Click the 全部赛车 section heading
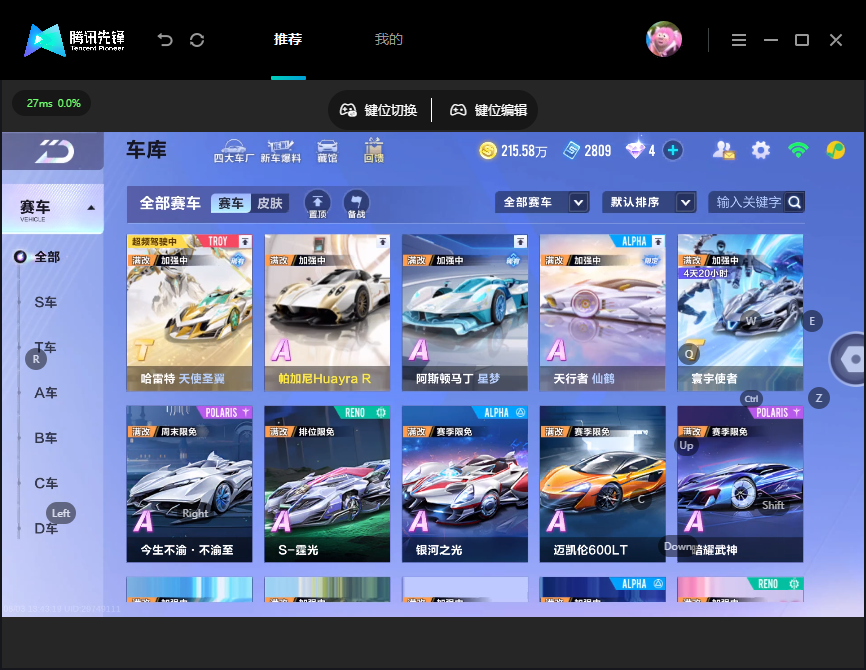This screenshot has width=866, height=670. coord(170,203)
